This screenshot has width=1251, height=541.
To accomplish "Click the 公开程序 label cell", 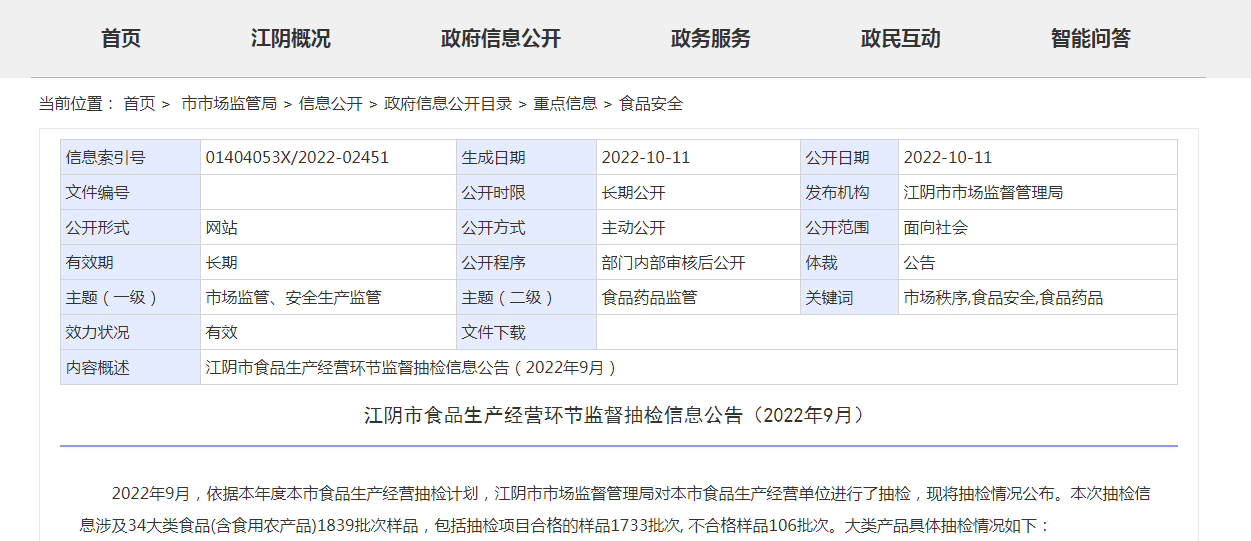I will coord(527,262).
